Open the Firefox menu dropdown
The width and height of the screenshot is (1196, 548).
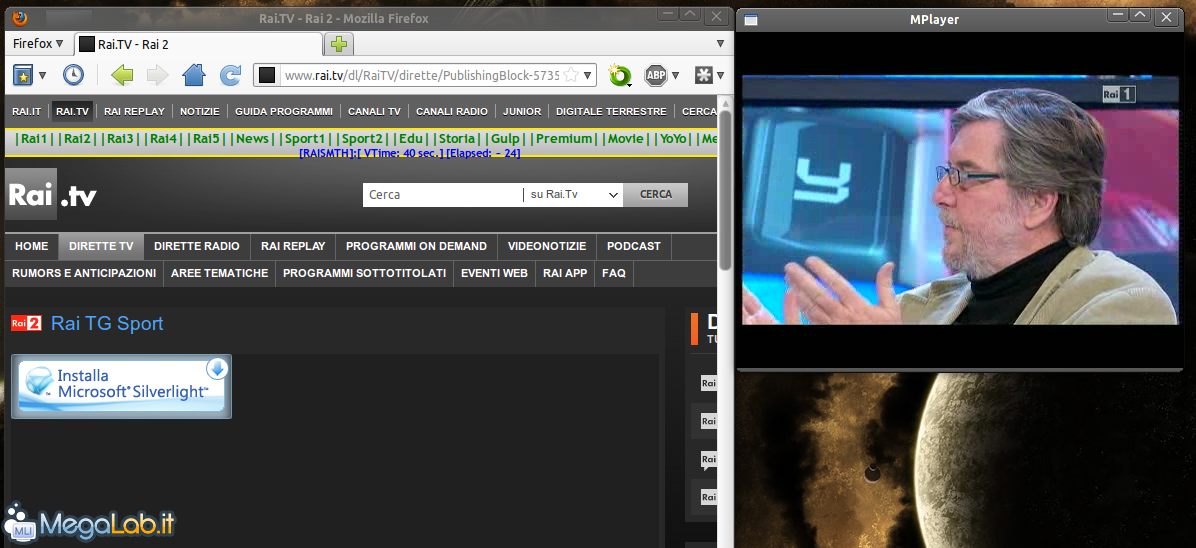pyautogui.click(x=38, y=44)
